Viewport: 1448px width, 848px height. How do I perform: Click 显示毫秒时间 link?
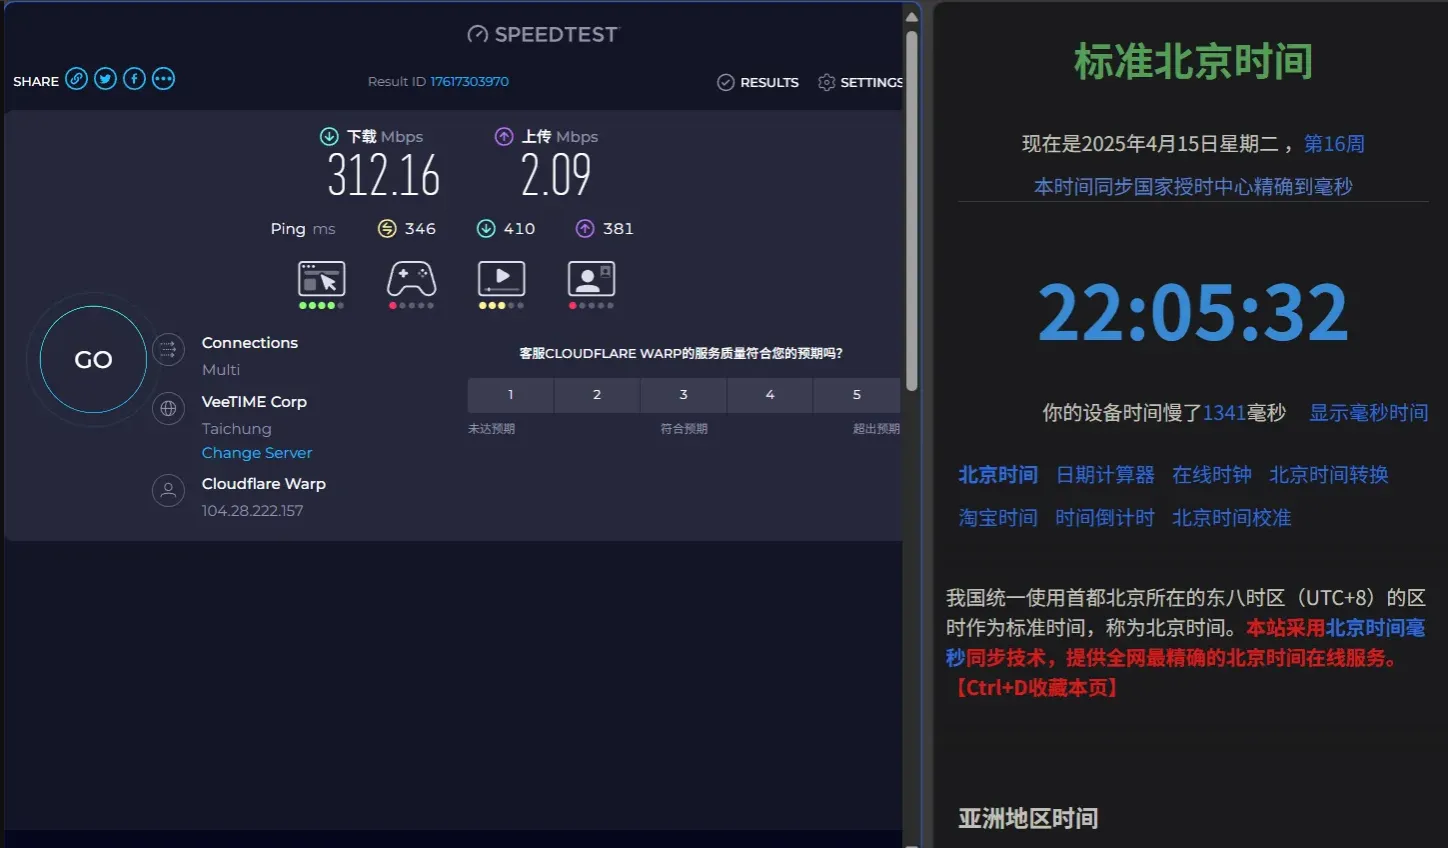point(1368,413)
